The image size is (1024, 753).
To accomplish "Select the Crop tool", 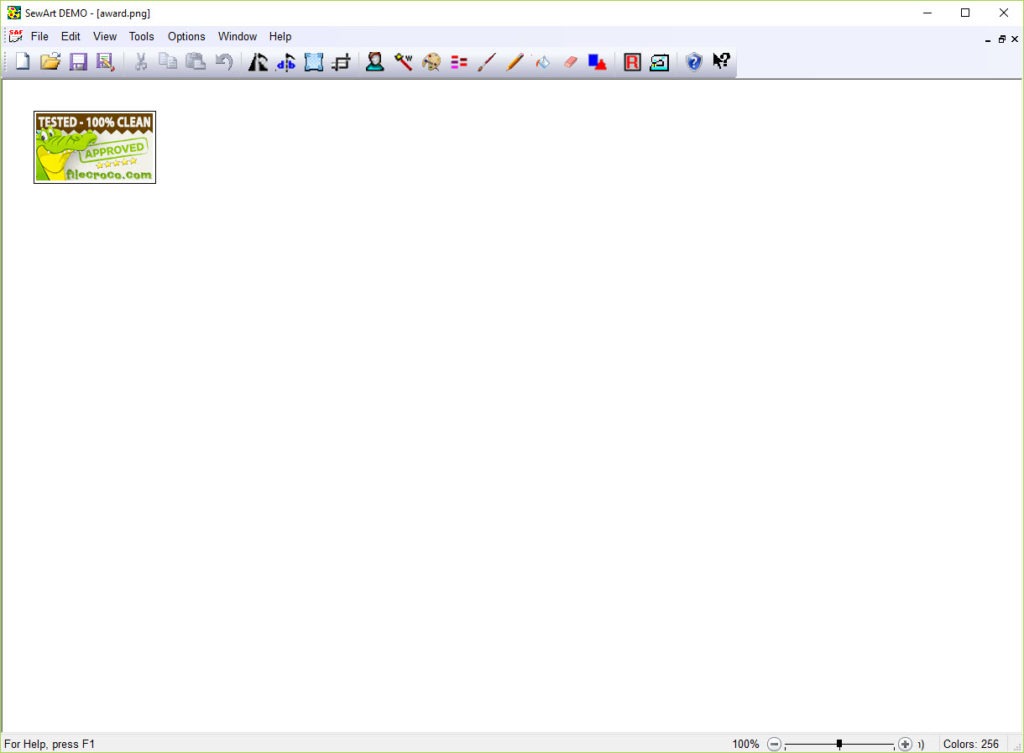I will pos(342,62).
